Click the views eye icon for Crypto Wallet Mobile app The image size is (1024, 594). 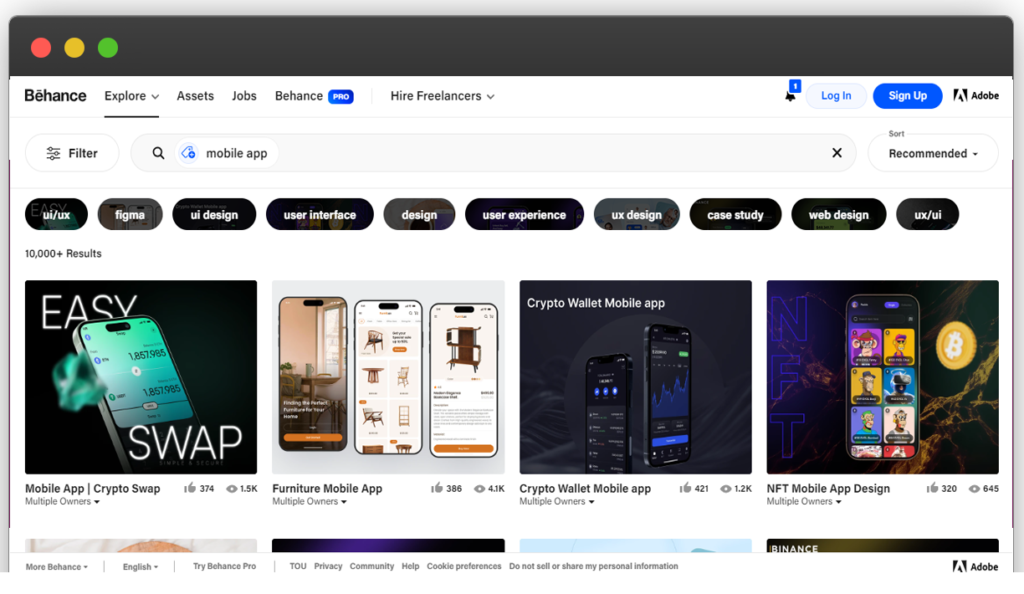(726, 489)
